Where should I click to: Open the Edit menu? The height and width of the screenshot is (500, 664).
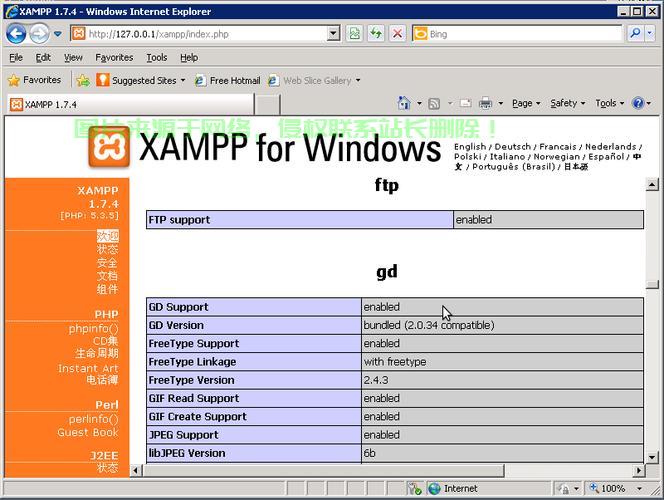coord(43,58)
